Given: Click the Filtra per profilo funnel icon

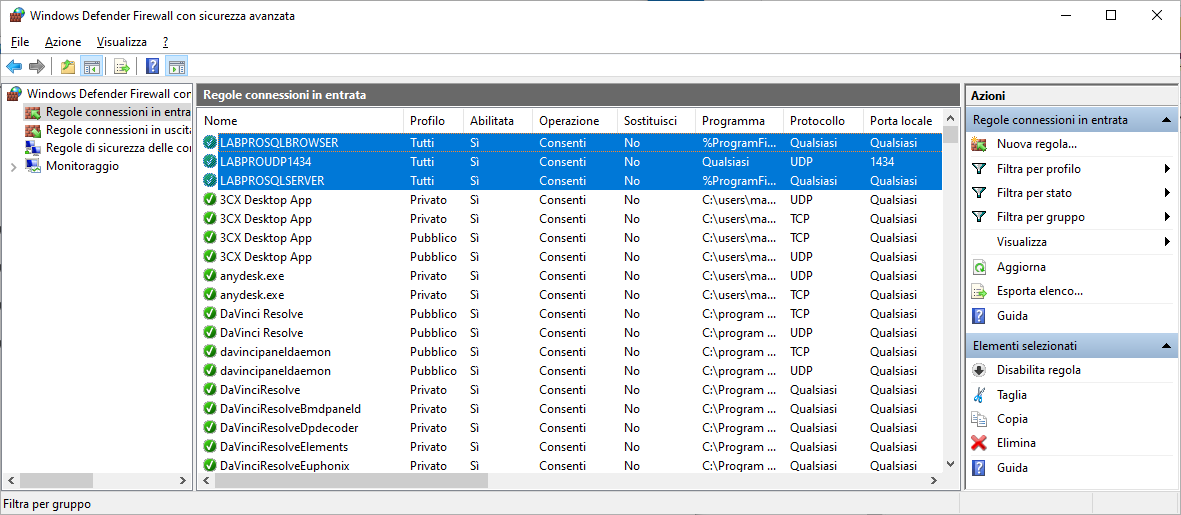Looking at the screenshot, I should click(979, 169).
